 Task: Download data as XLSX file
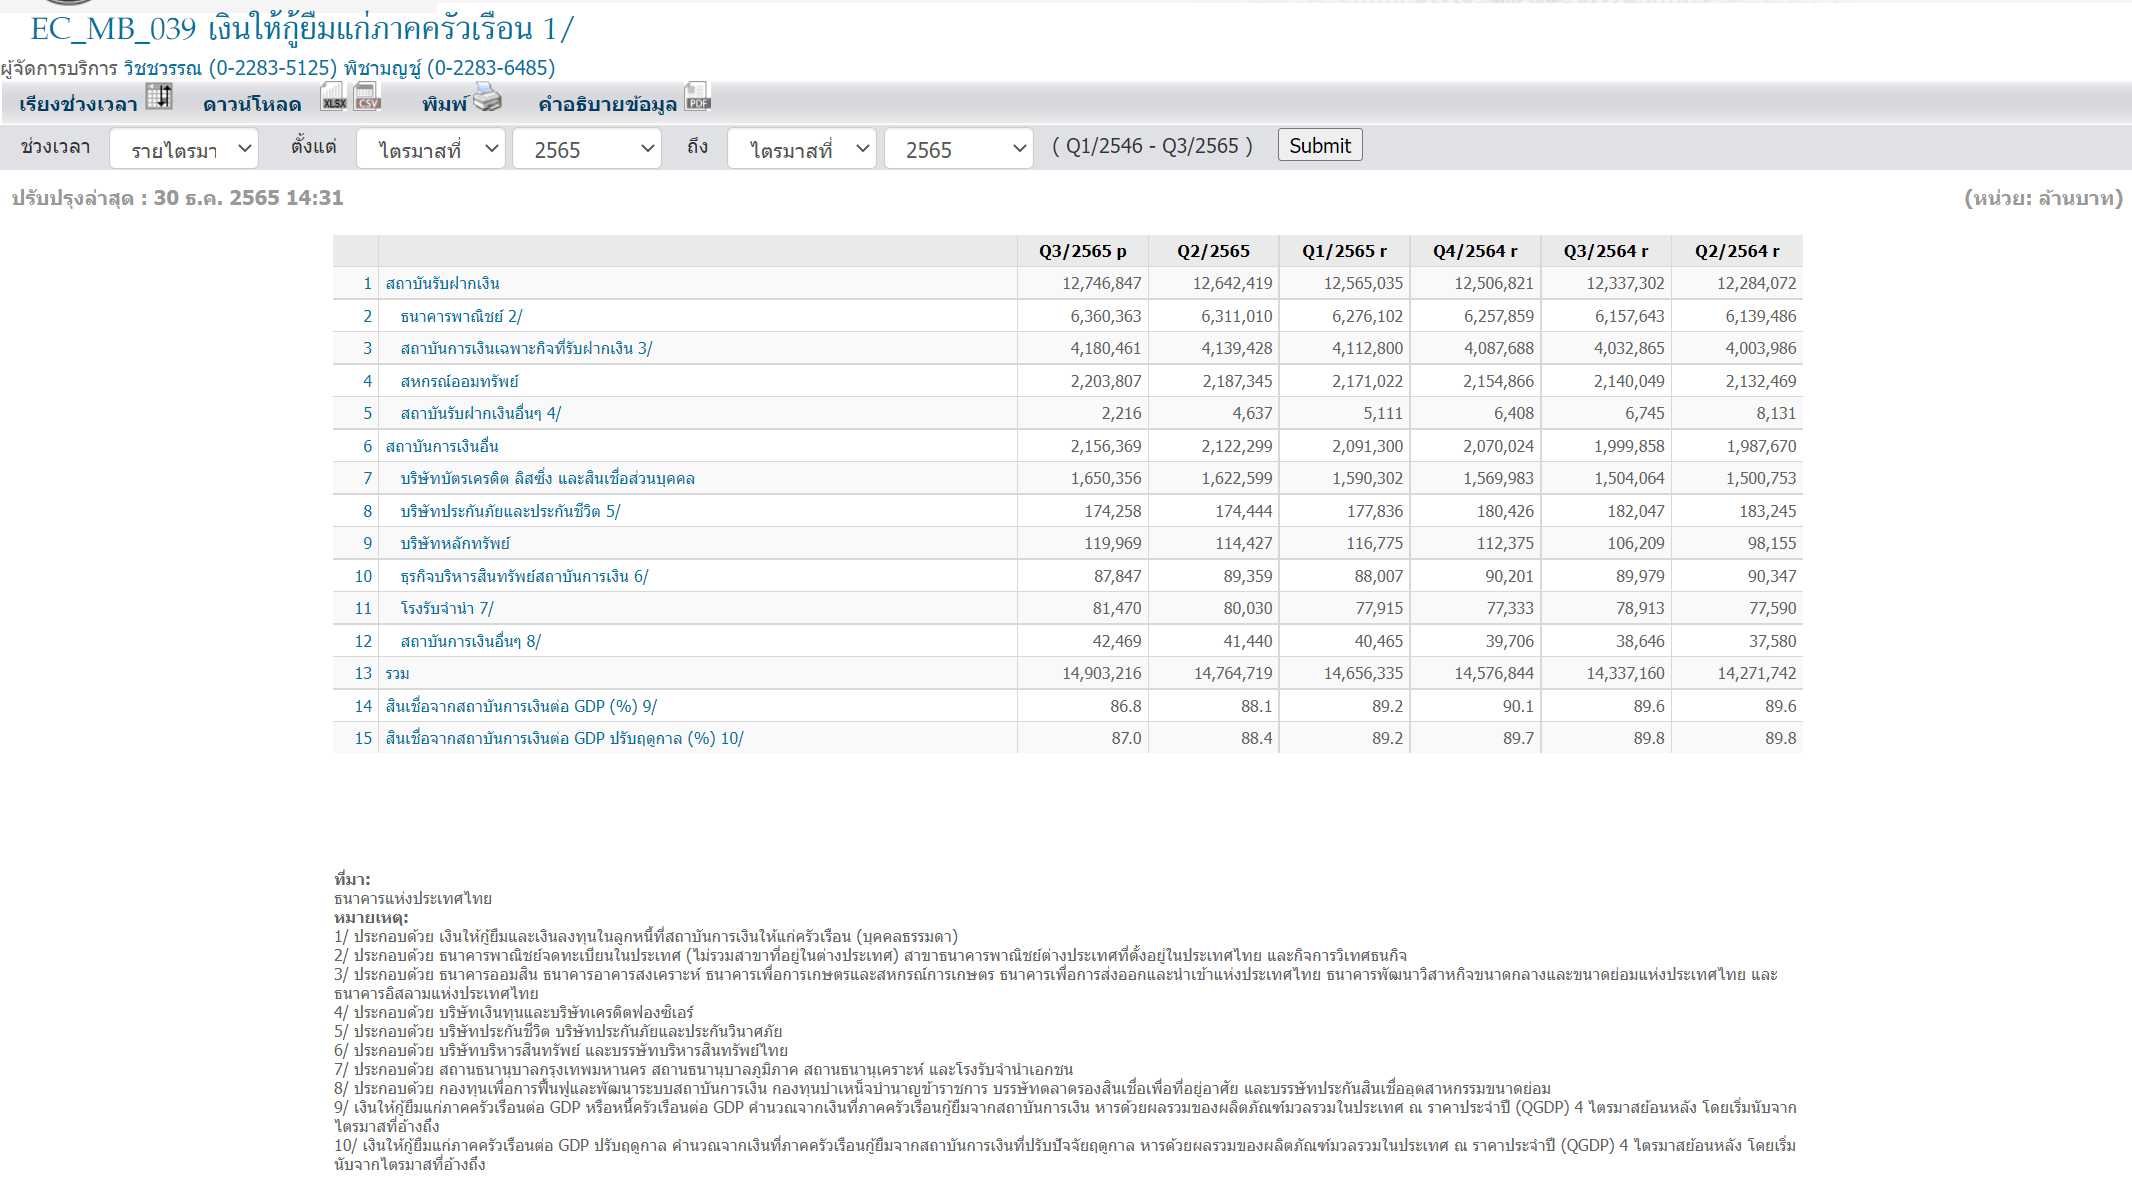(334, 97)
